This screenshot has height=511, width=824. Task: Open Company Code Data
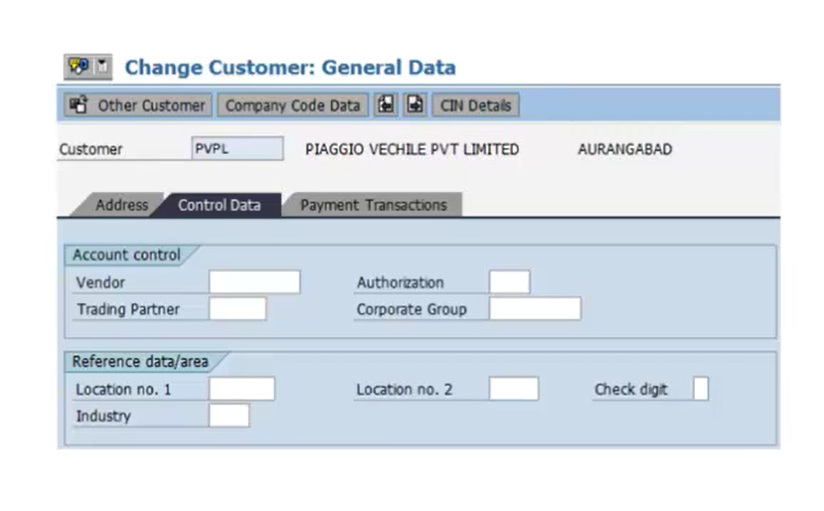293,105
